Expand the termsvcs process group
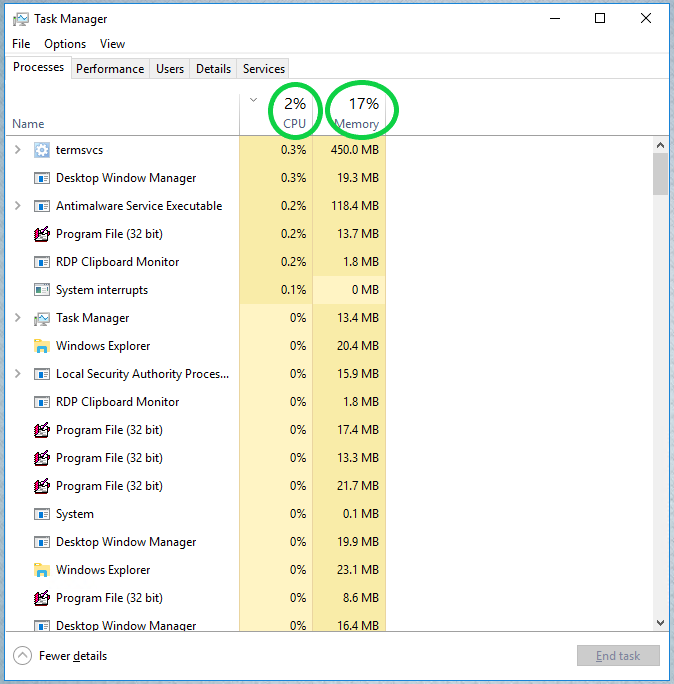The width and height of the screenshot is (674, 684). [x=17, y=150]
